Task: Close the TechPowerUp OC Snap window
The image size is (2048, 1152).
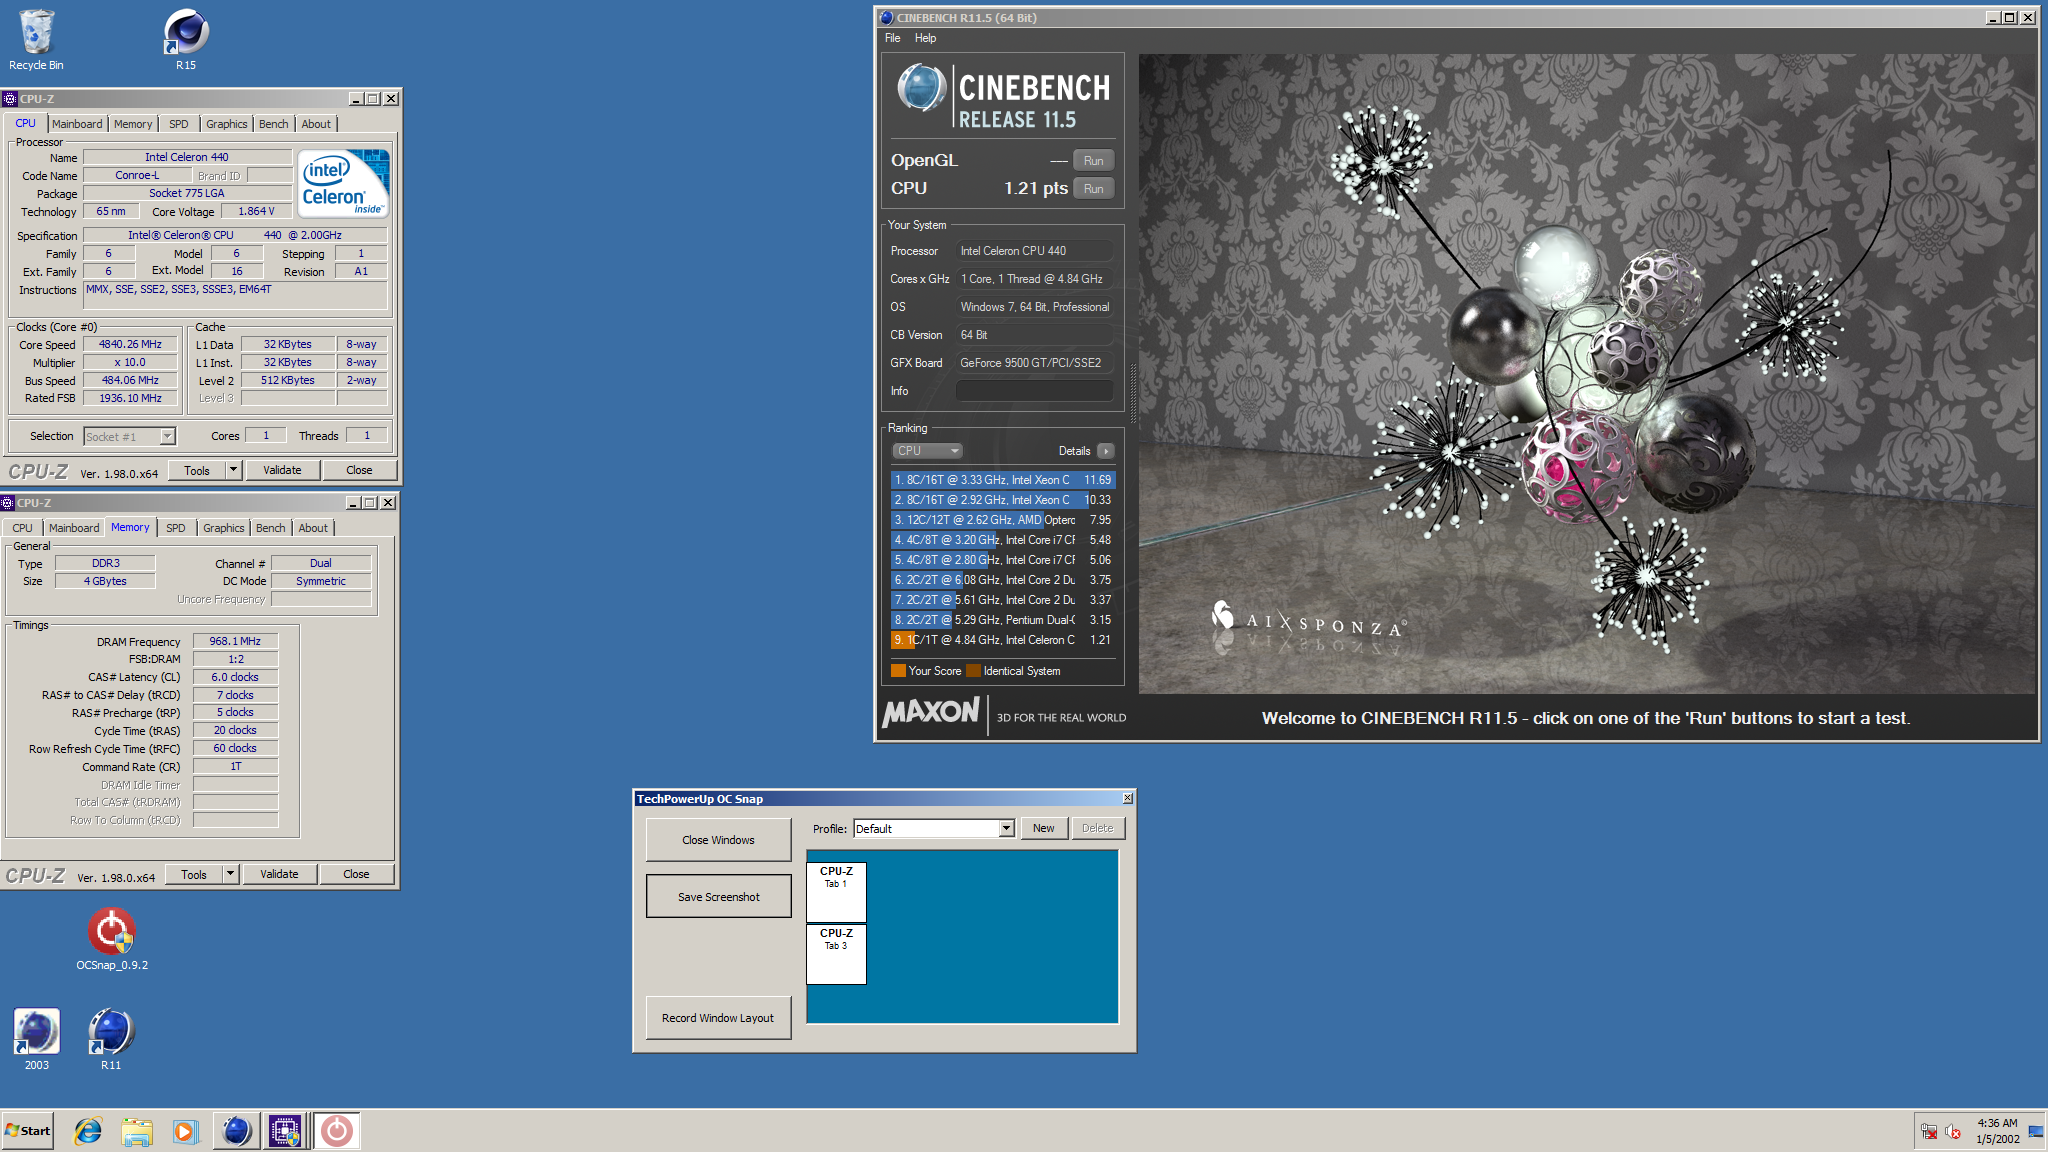Action: 1128,798
